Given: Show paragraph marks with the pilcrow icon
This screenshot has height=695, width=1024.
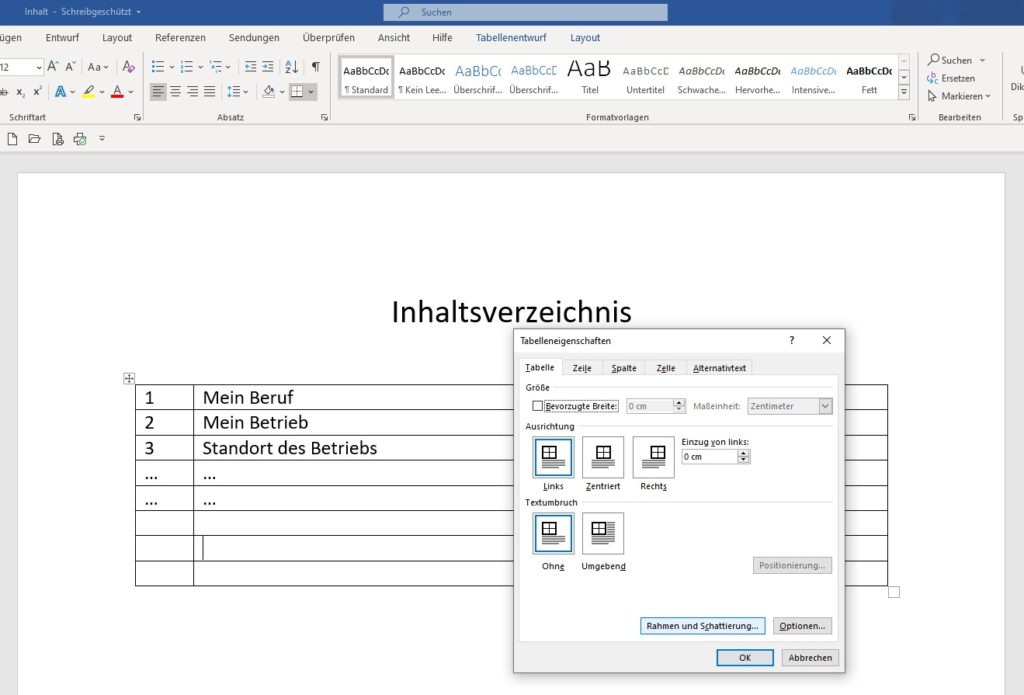Looking at the screenshot, I should point(316,67).
